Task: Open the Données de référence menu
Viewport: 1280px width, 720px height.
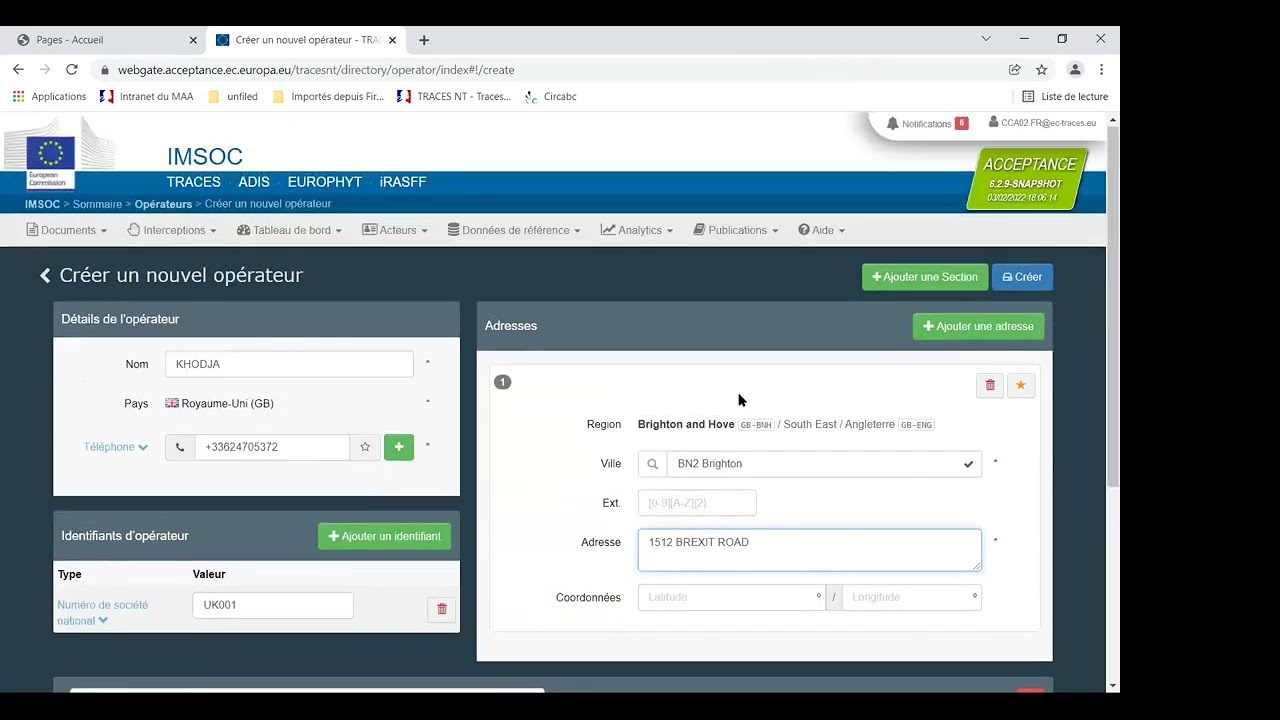Action: point(514,230)
